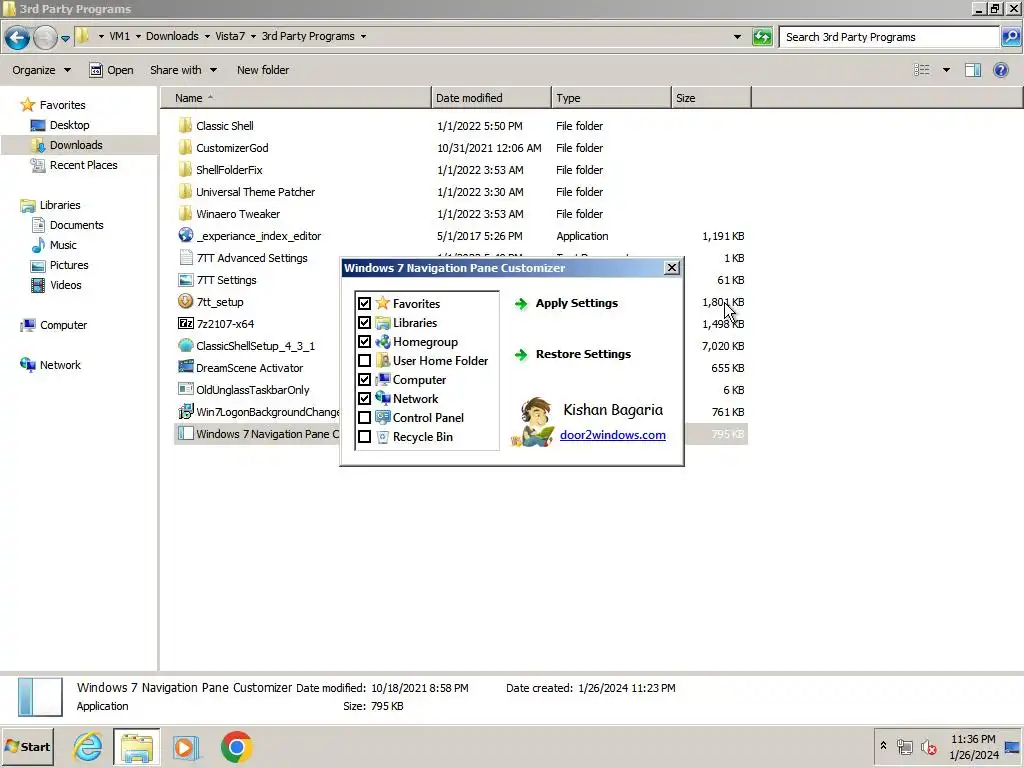Select the 7tt_setup installer icon
The width and height of the screenshot is (1024, 768).
point(185,301)
